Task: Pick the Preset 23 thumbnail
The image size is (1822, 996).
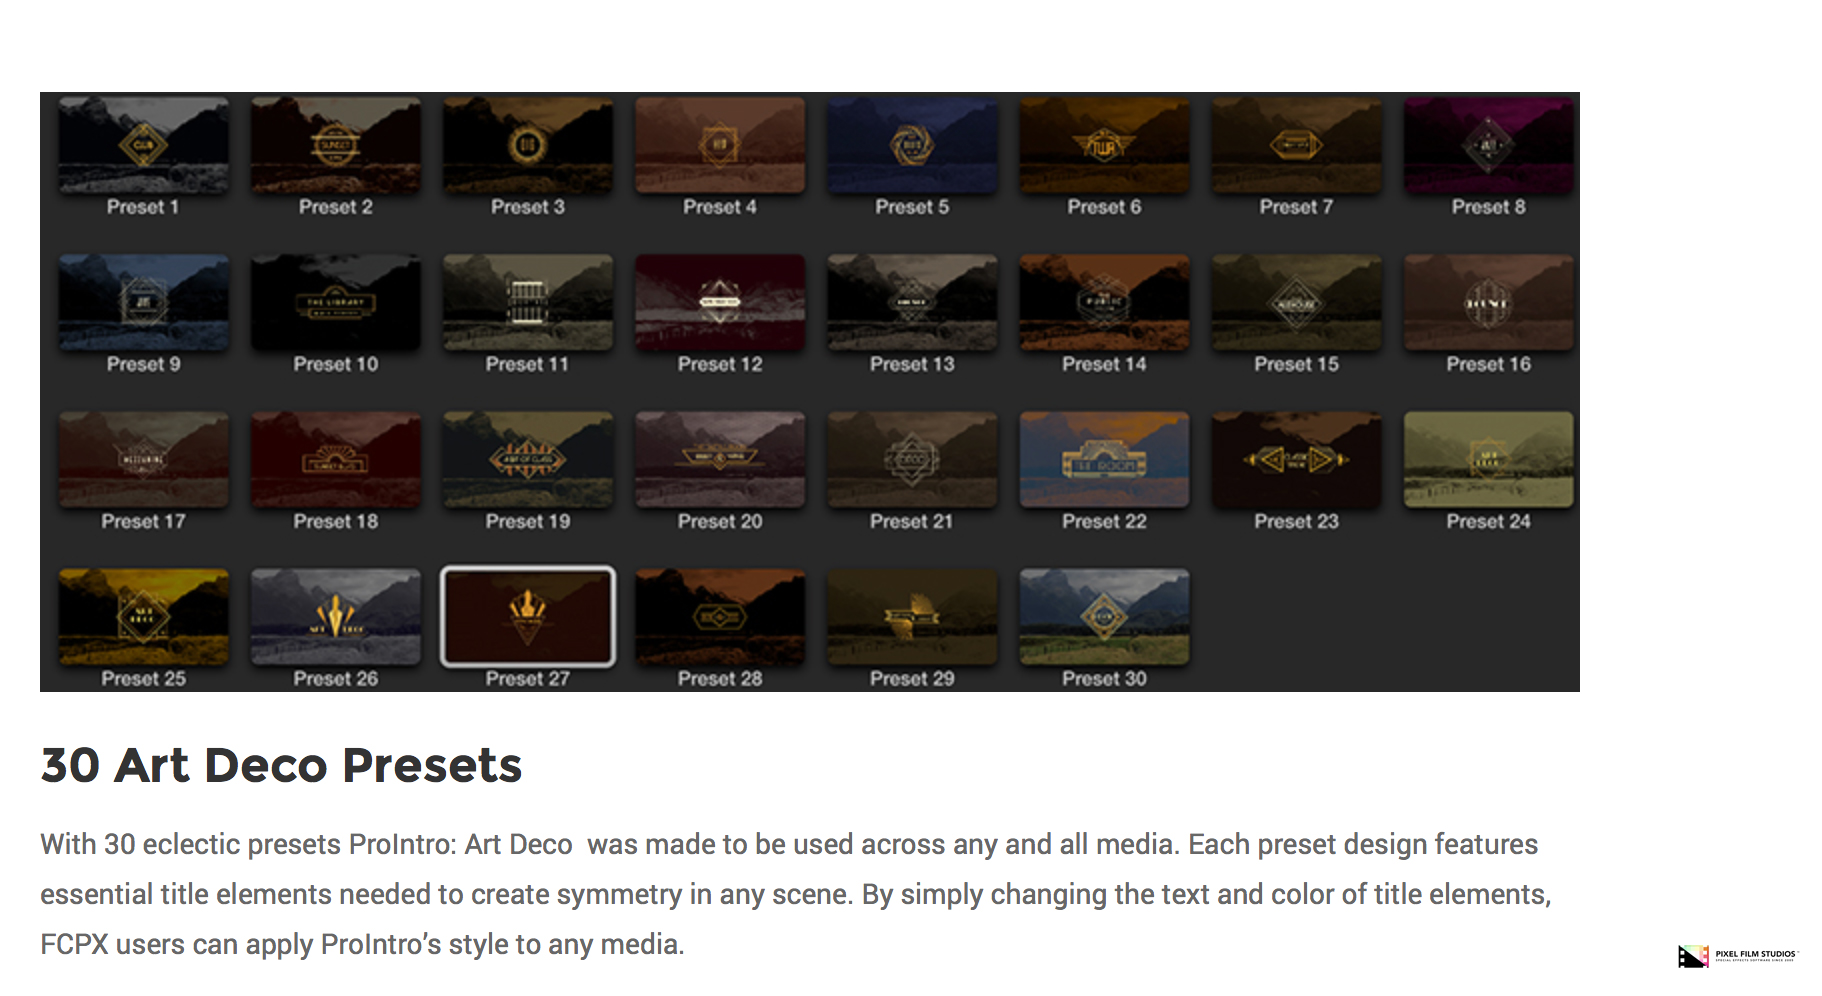Action: click(x=1296, y=459)
